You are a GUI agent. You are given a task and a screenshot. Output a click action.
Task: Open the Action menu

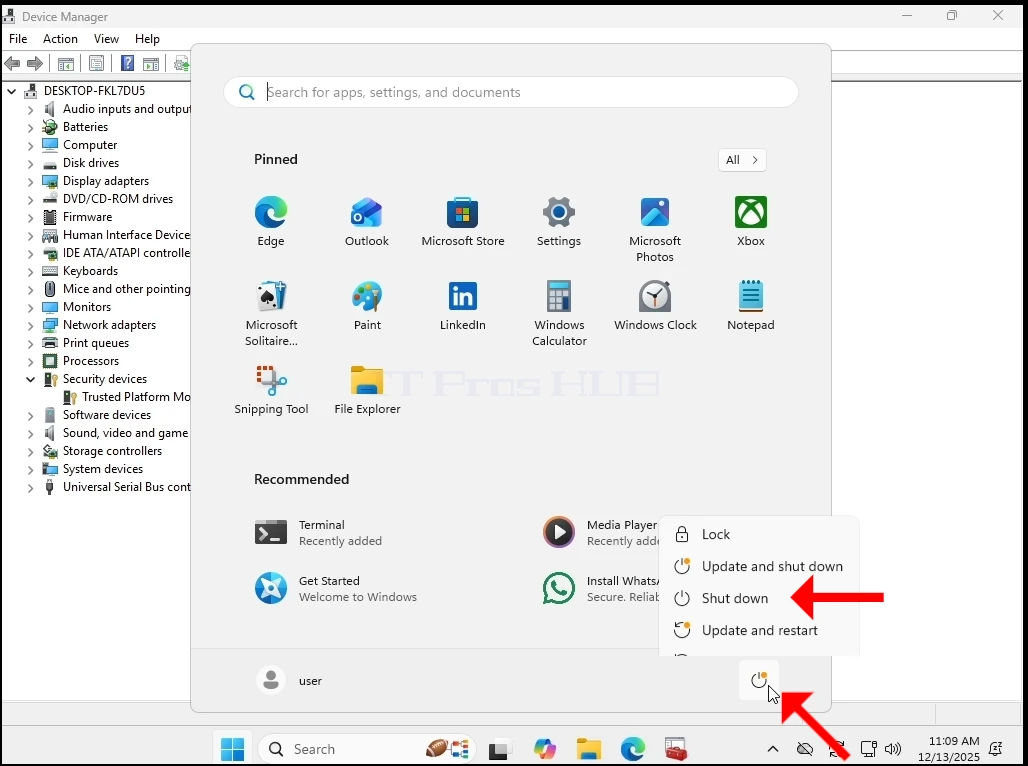click(60, 39)
